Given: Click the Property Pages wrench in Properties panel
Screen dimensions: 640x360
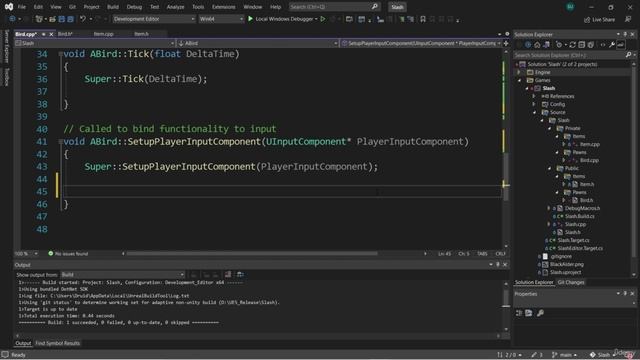Looking at the screenshot, I should click(x=540, y=313).
